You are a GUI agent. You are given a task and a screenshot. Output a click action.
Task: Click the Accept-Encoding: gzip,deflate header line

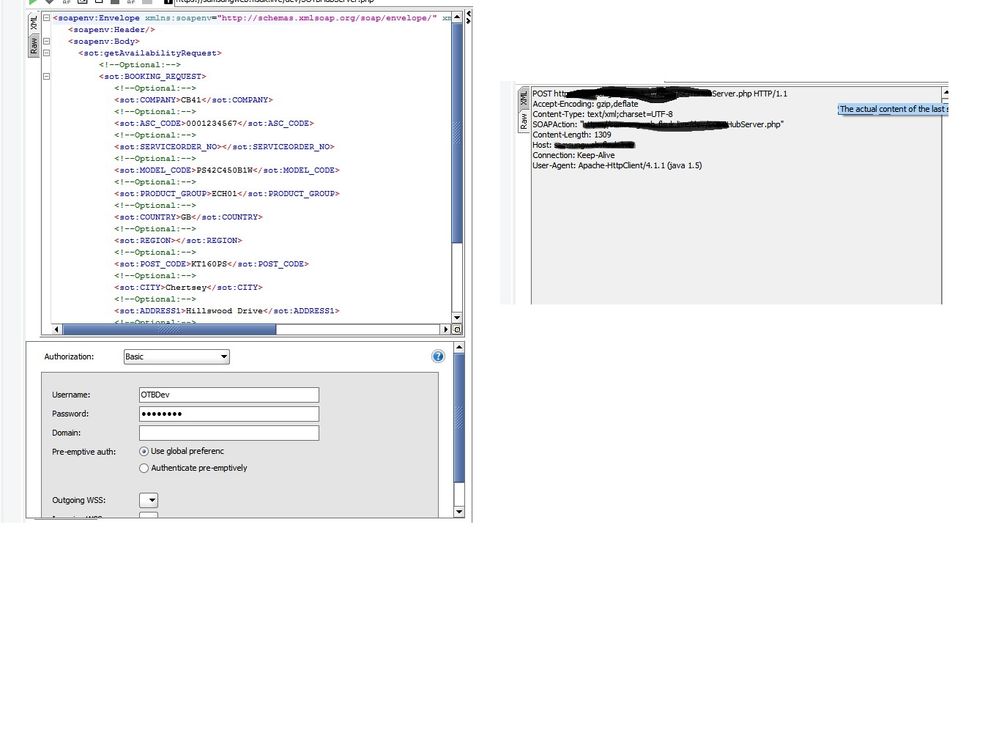point(585,104)
